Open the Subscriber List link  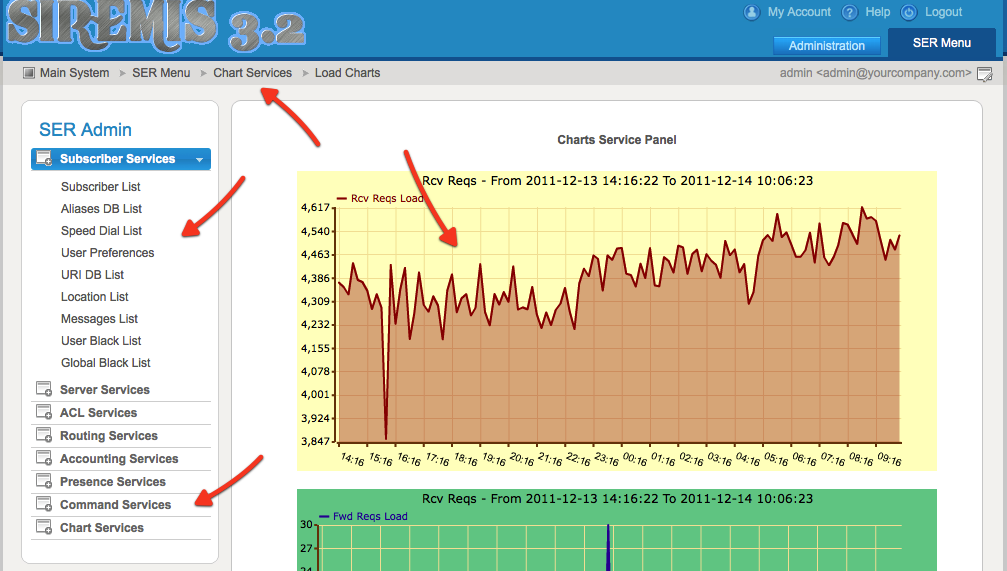[x=100, y=187]
